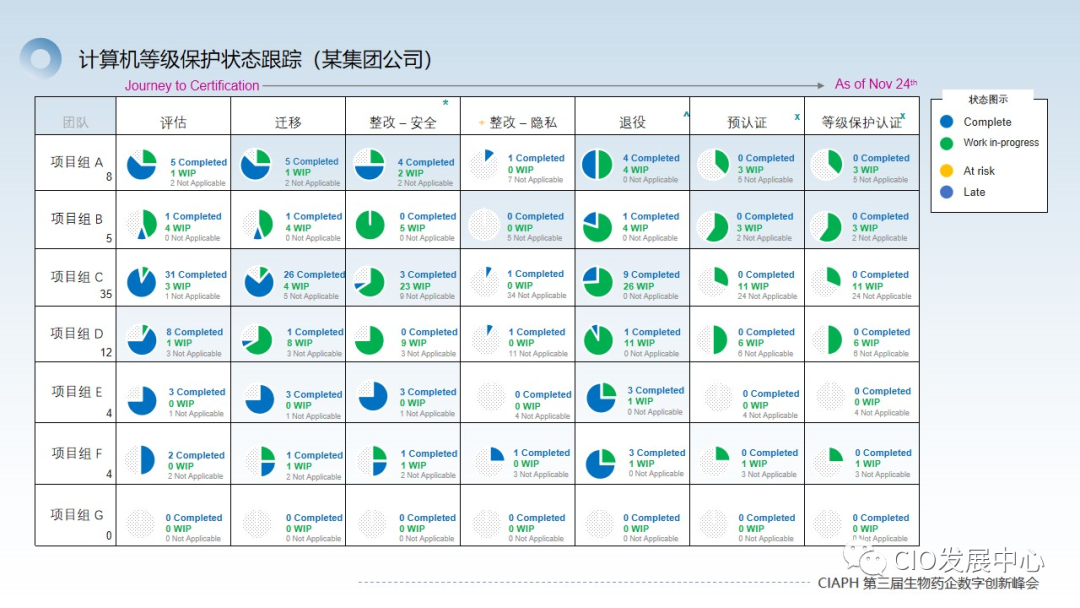Click the Complete blue legend dot

tap(946, 122)
